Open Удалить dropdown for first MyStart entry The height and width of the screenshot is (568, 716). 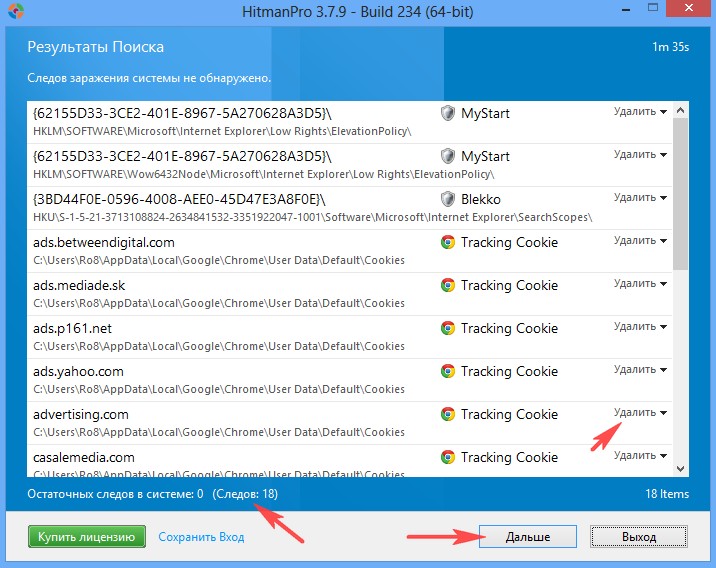(640, 112)
